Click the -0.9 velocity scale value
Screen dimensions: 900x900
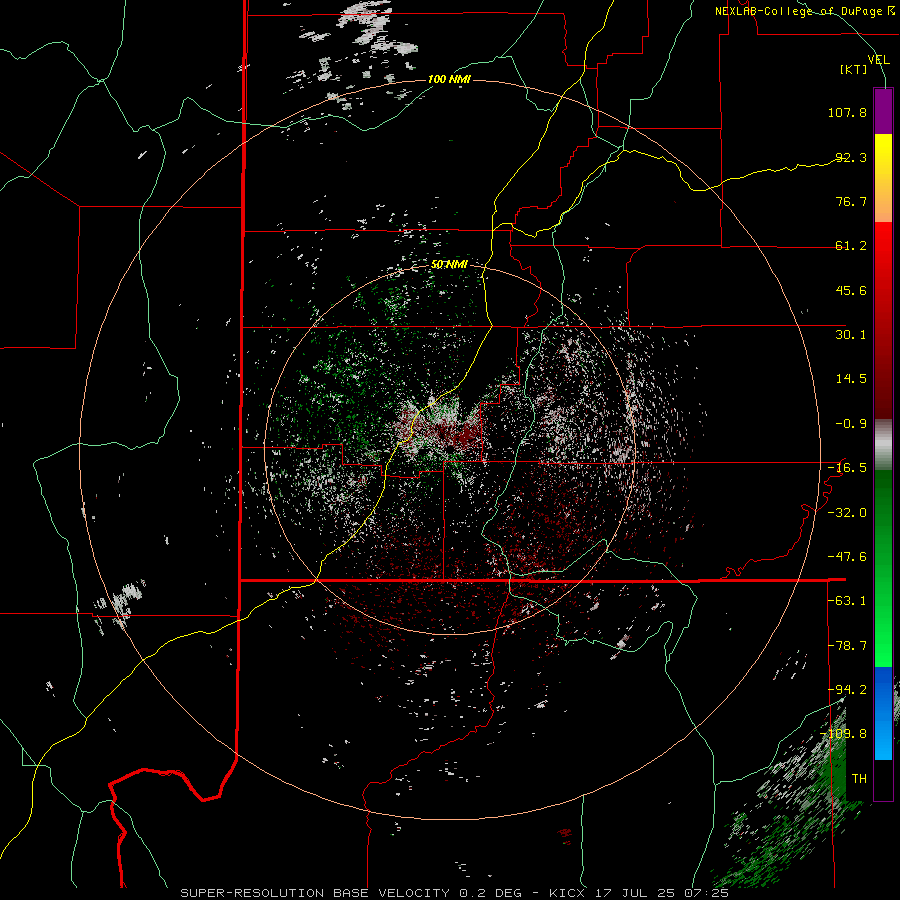click(851, 424)
